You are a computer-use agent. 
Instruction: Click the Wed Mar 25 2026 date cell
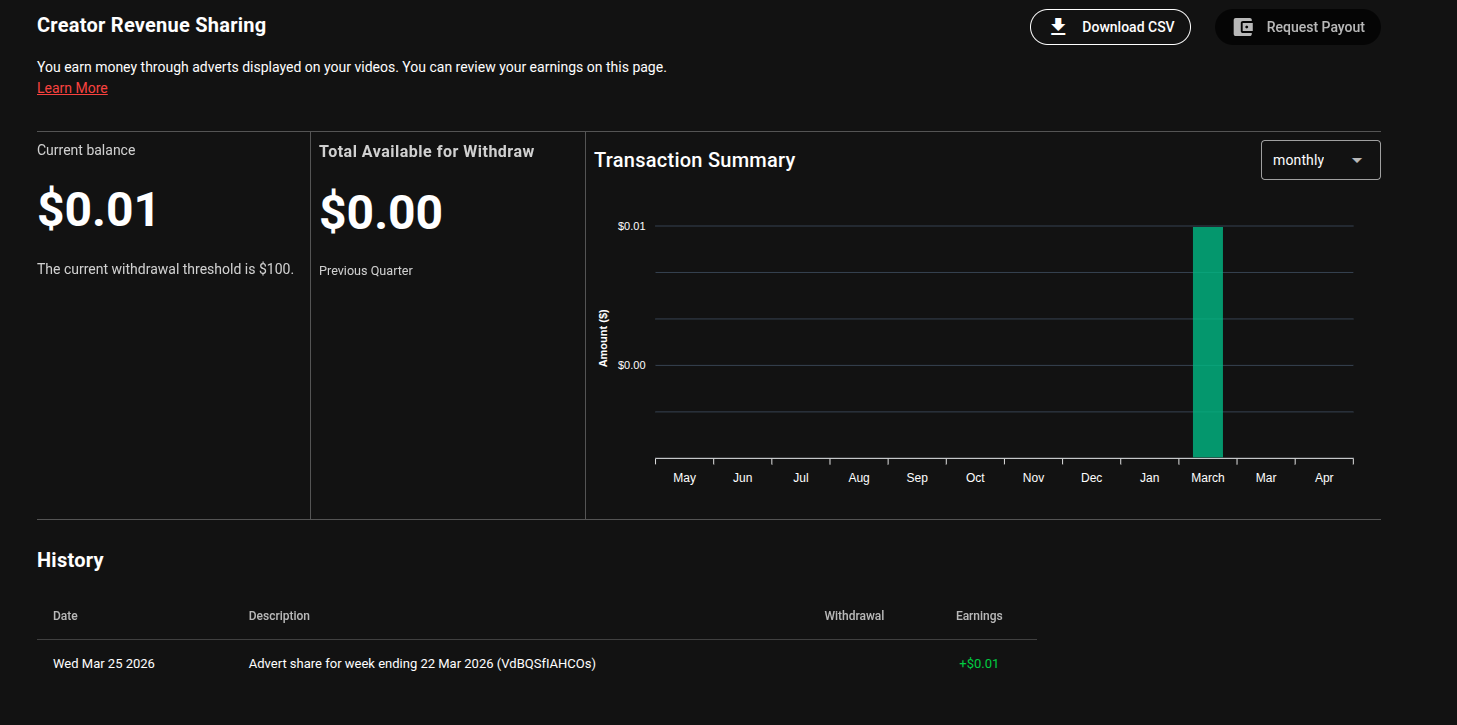coord(104,664)
